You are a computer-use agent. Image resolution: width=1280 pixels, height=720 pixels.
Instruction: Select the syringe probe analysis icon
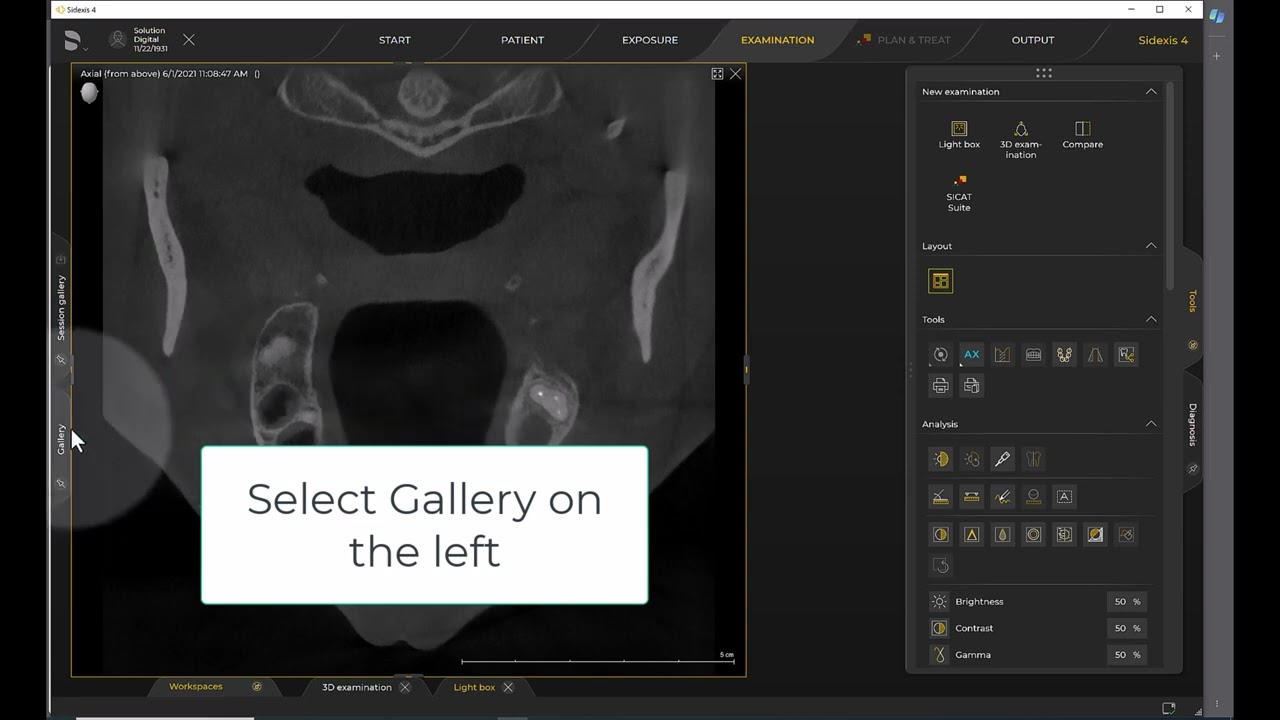point(1002,459)
